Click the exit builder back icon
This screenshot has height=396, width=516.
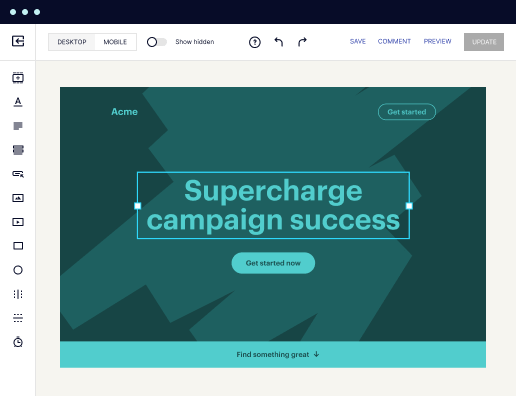(18, 41)
